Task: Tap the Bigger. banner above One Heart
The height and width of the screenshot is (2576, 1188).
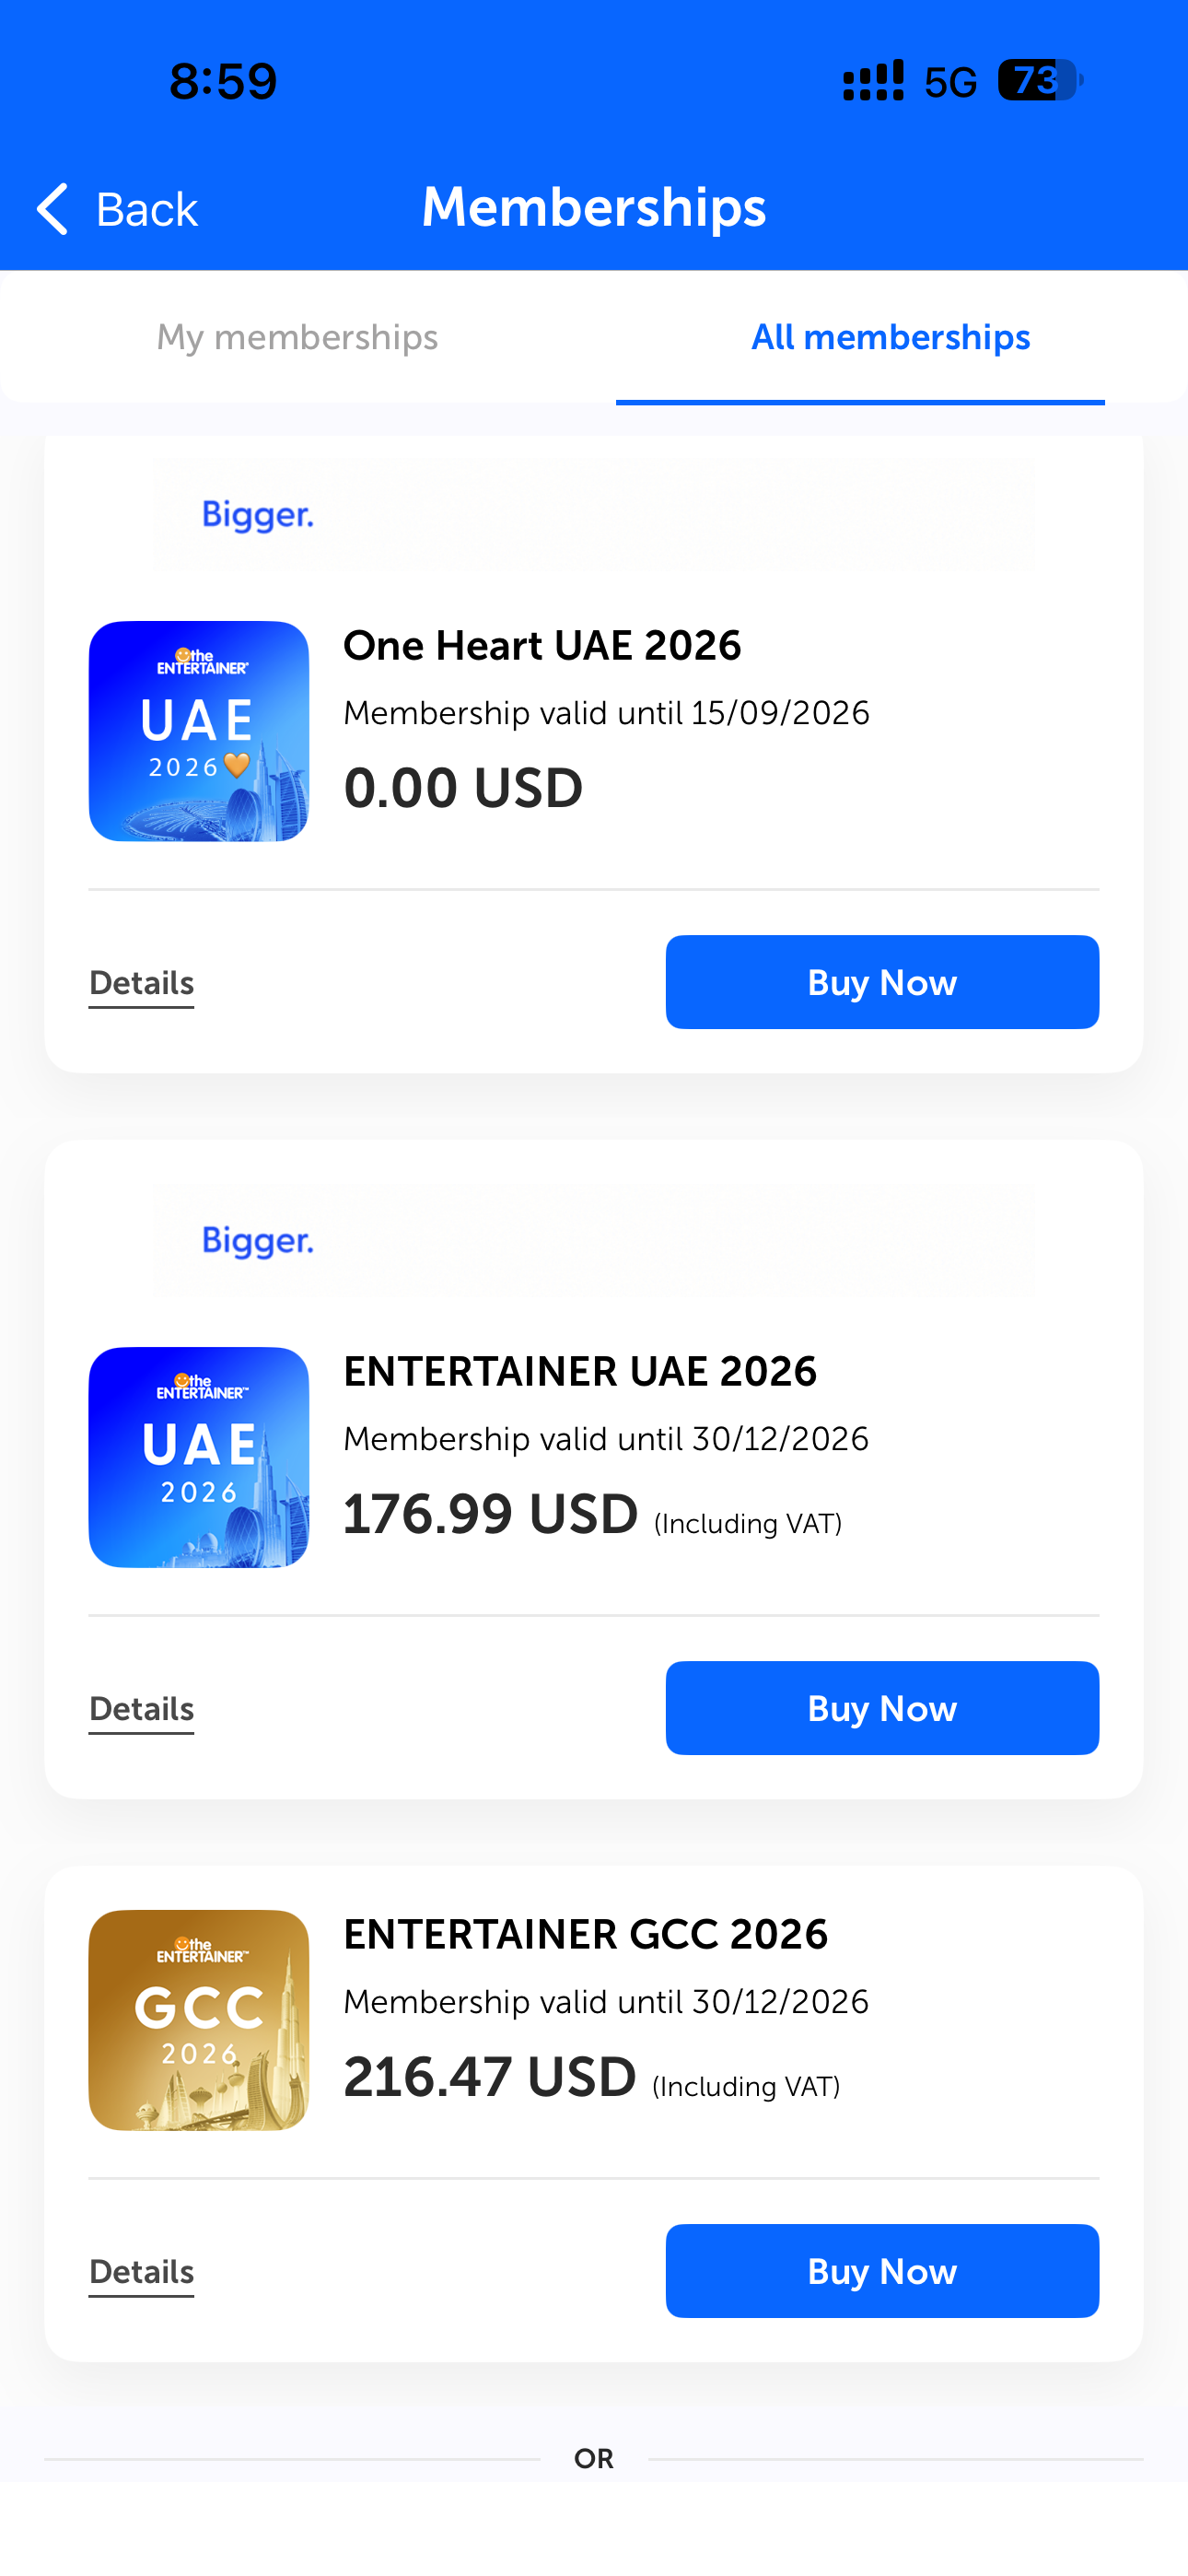Action: tap(594, 515)
